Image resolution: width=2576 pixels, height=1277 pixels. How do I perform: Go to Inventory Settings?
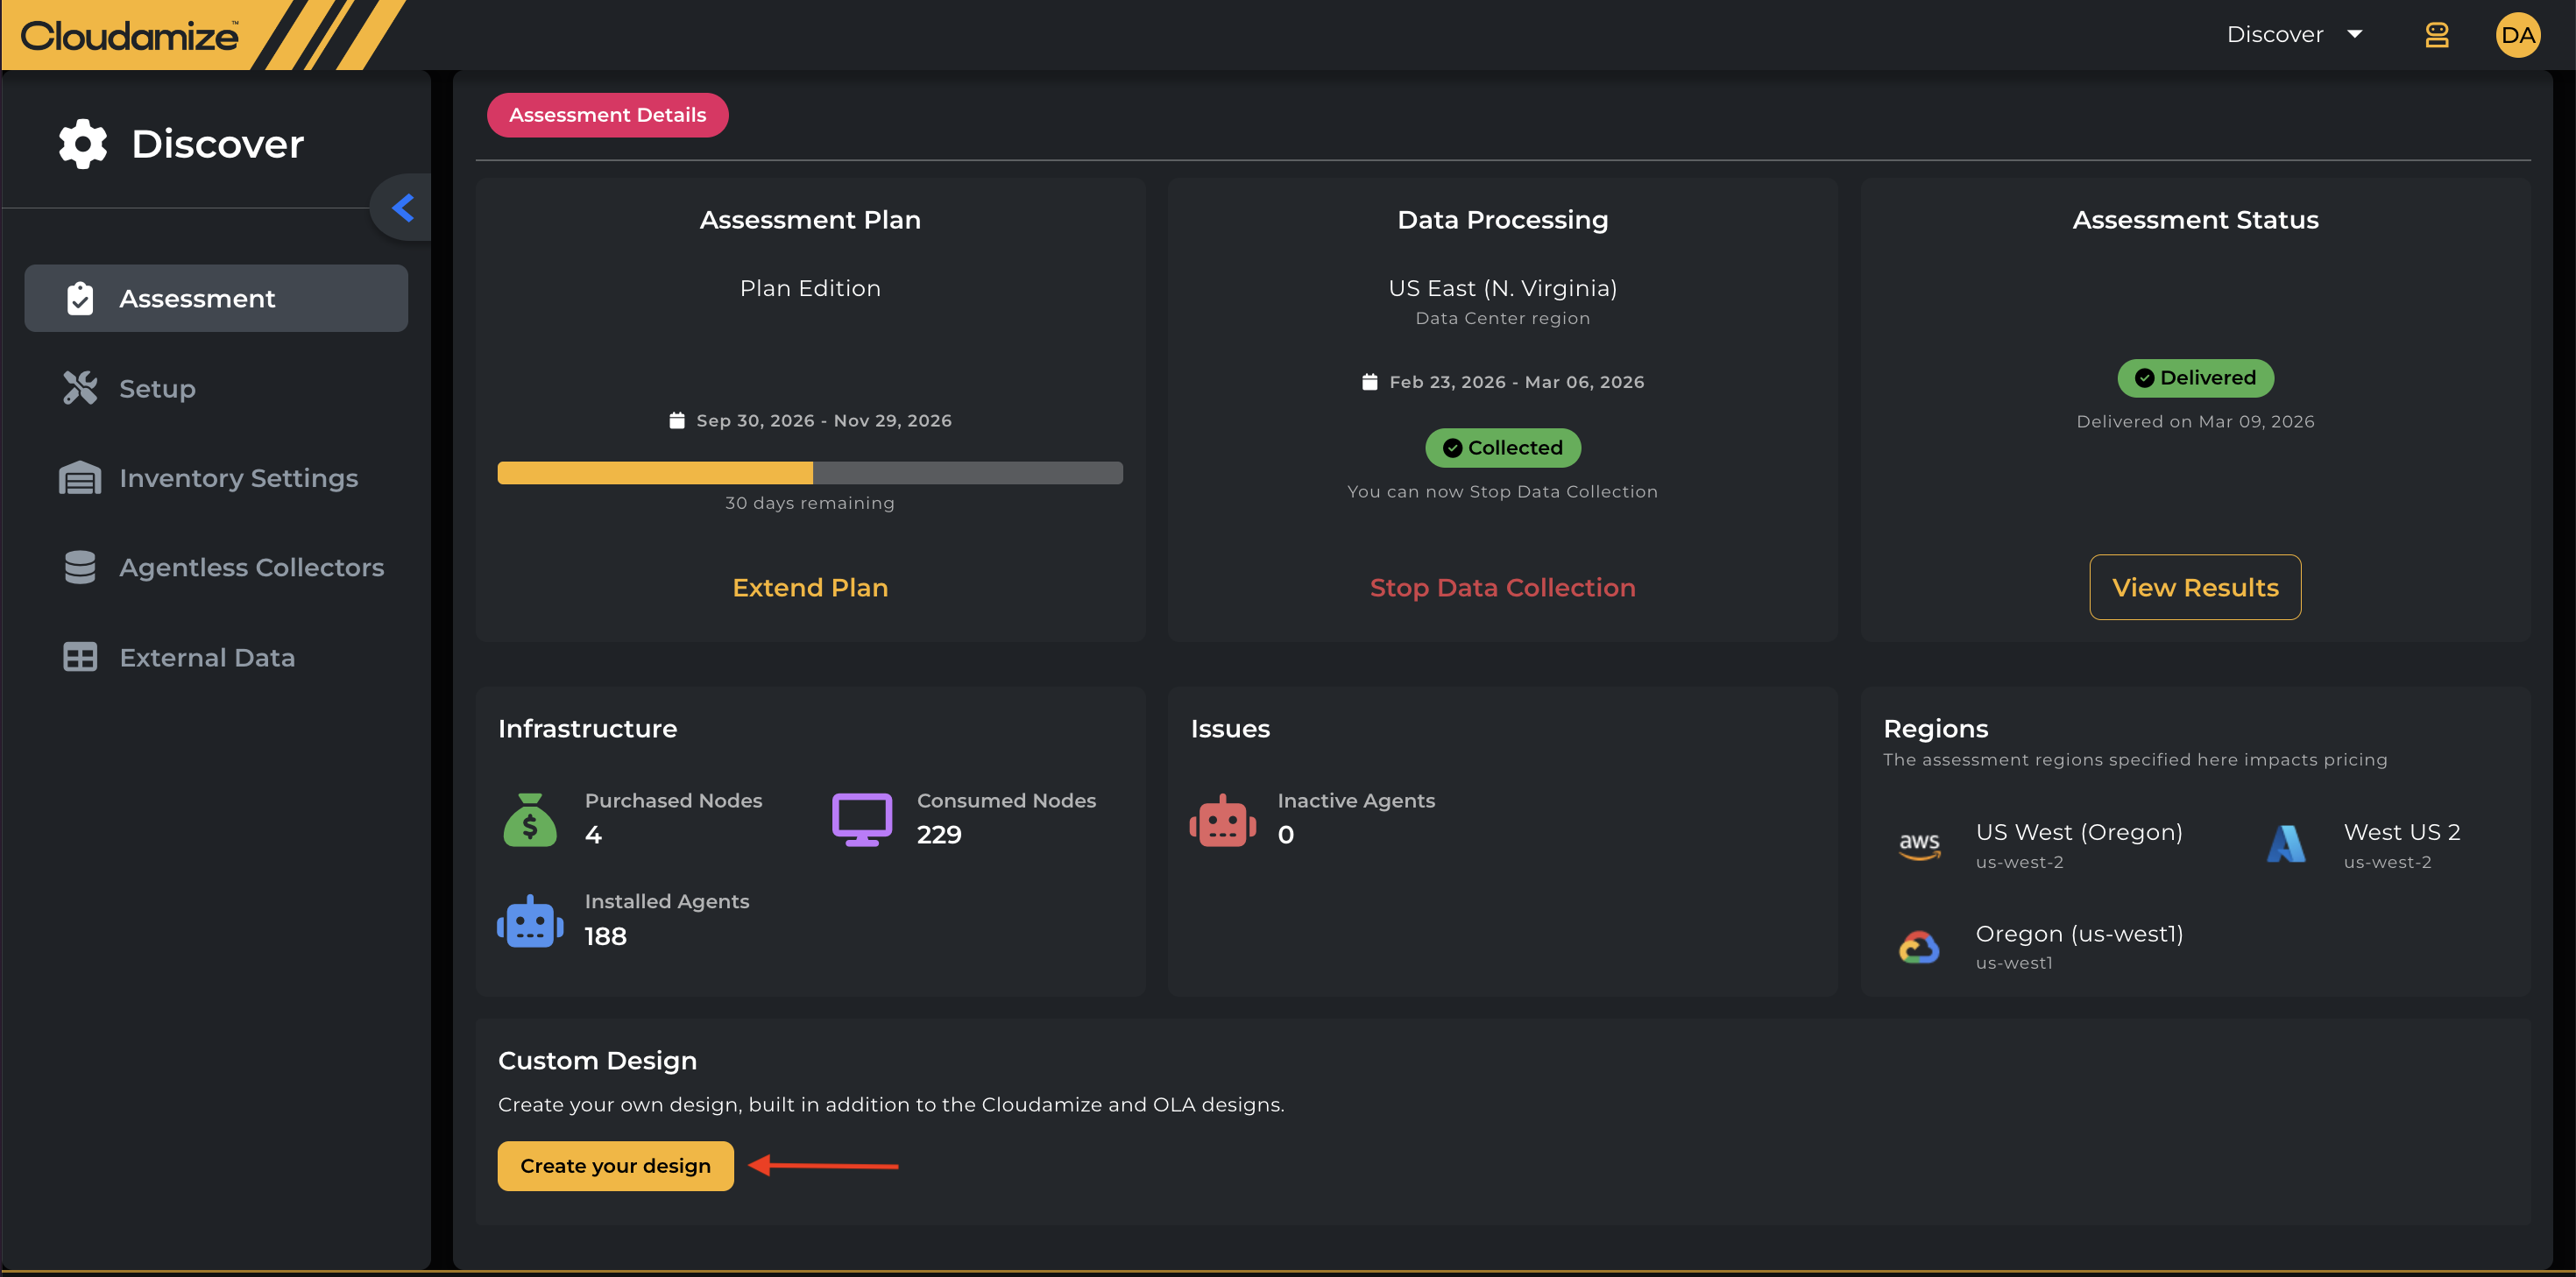tap(216, 478)
